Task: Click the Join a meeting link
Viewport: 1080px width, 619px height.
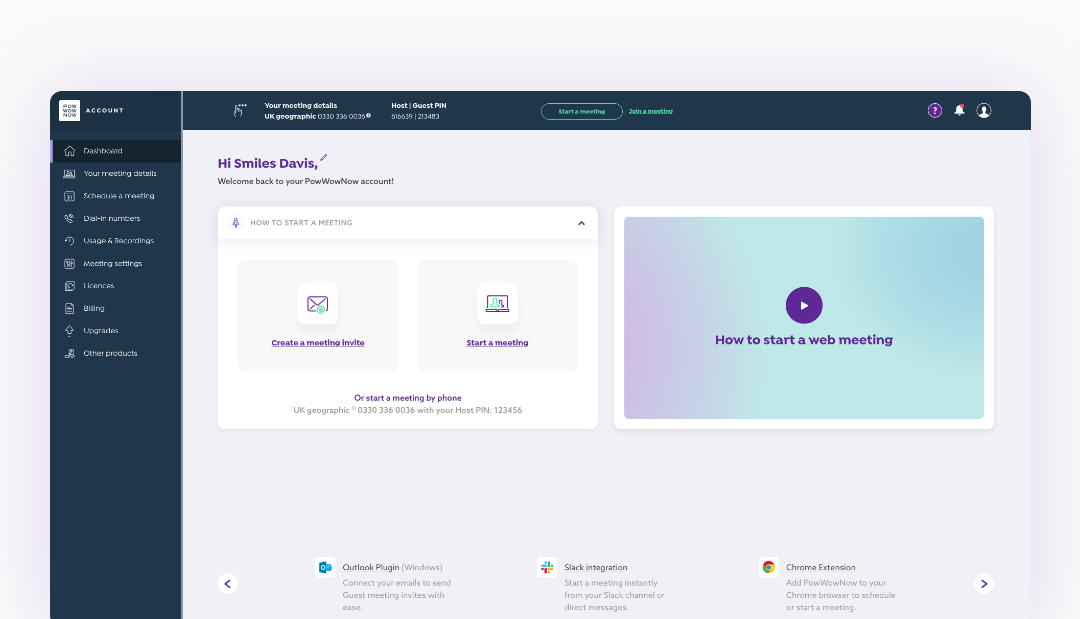Action: [x=651, y=111]
